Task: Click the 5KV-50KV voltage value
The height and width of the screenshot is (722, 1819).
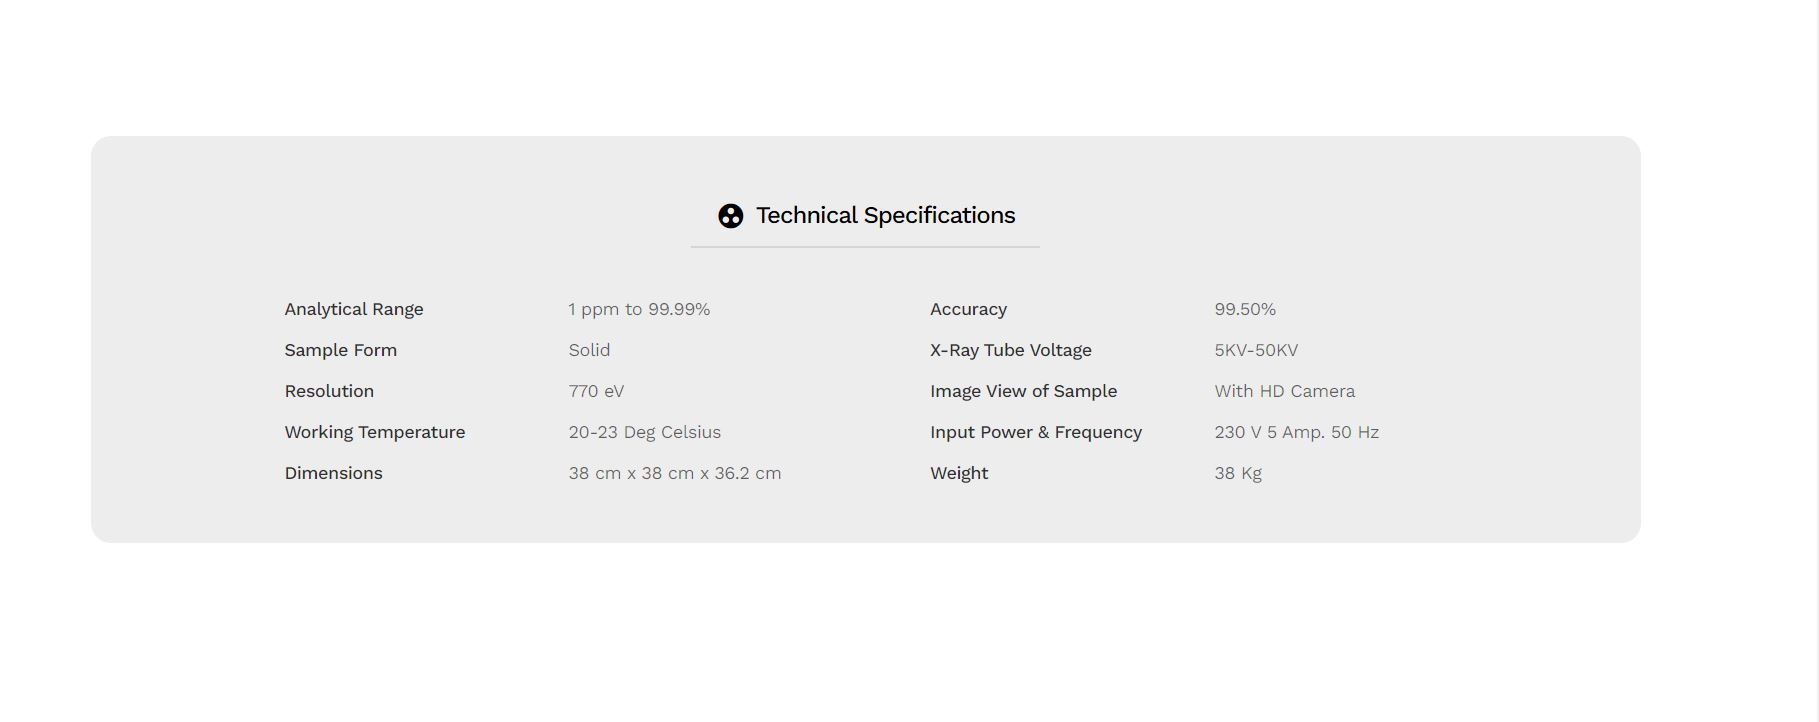Action: click(x=1256, y=350)
